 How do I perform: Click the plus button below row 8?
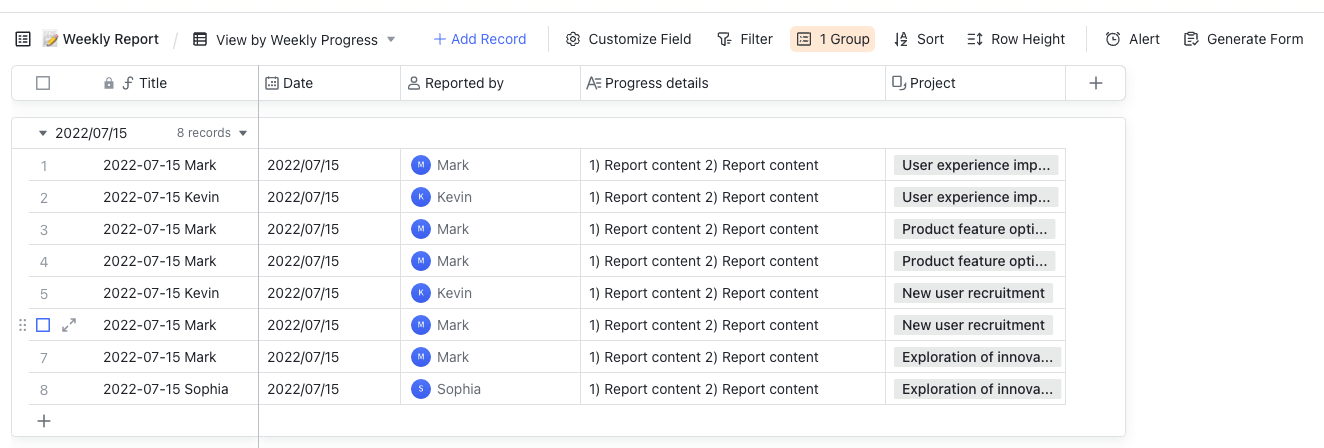[44, 421]
